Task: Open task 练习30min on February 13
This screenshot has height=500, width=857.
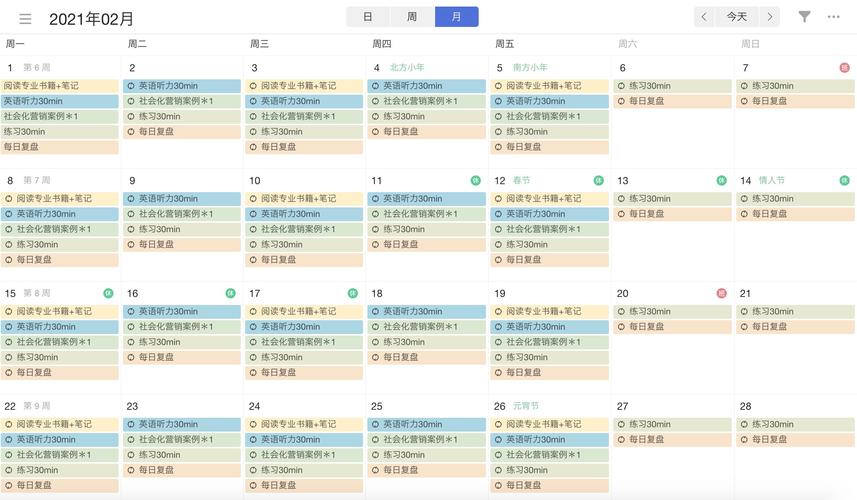Action: (x=673, y=198)
